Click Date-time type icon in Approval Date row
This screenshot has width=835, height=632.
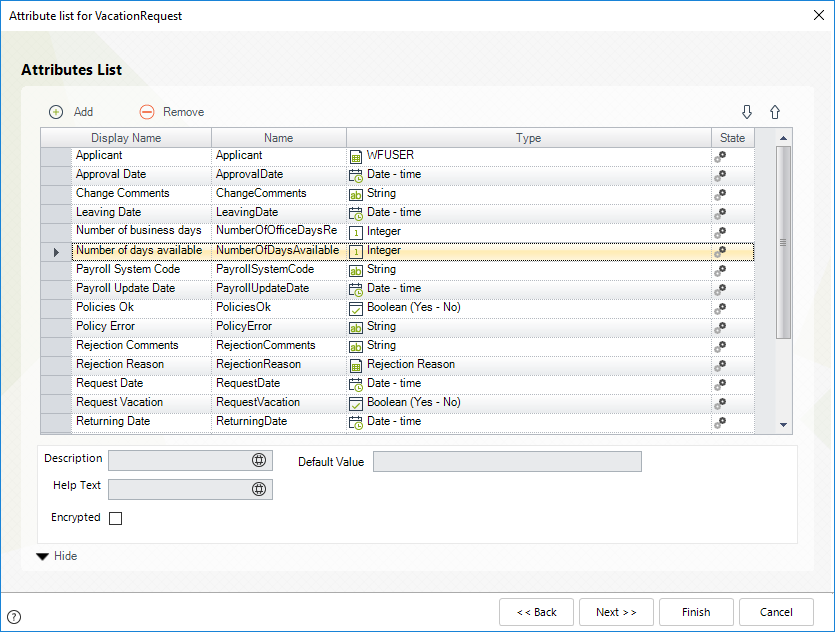pos(356,175)
